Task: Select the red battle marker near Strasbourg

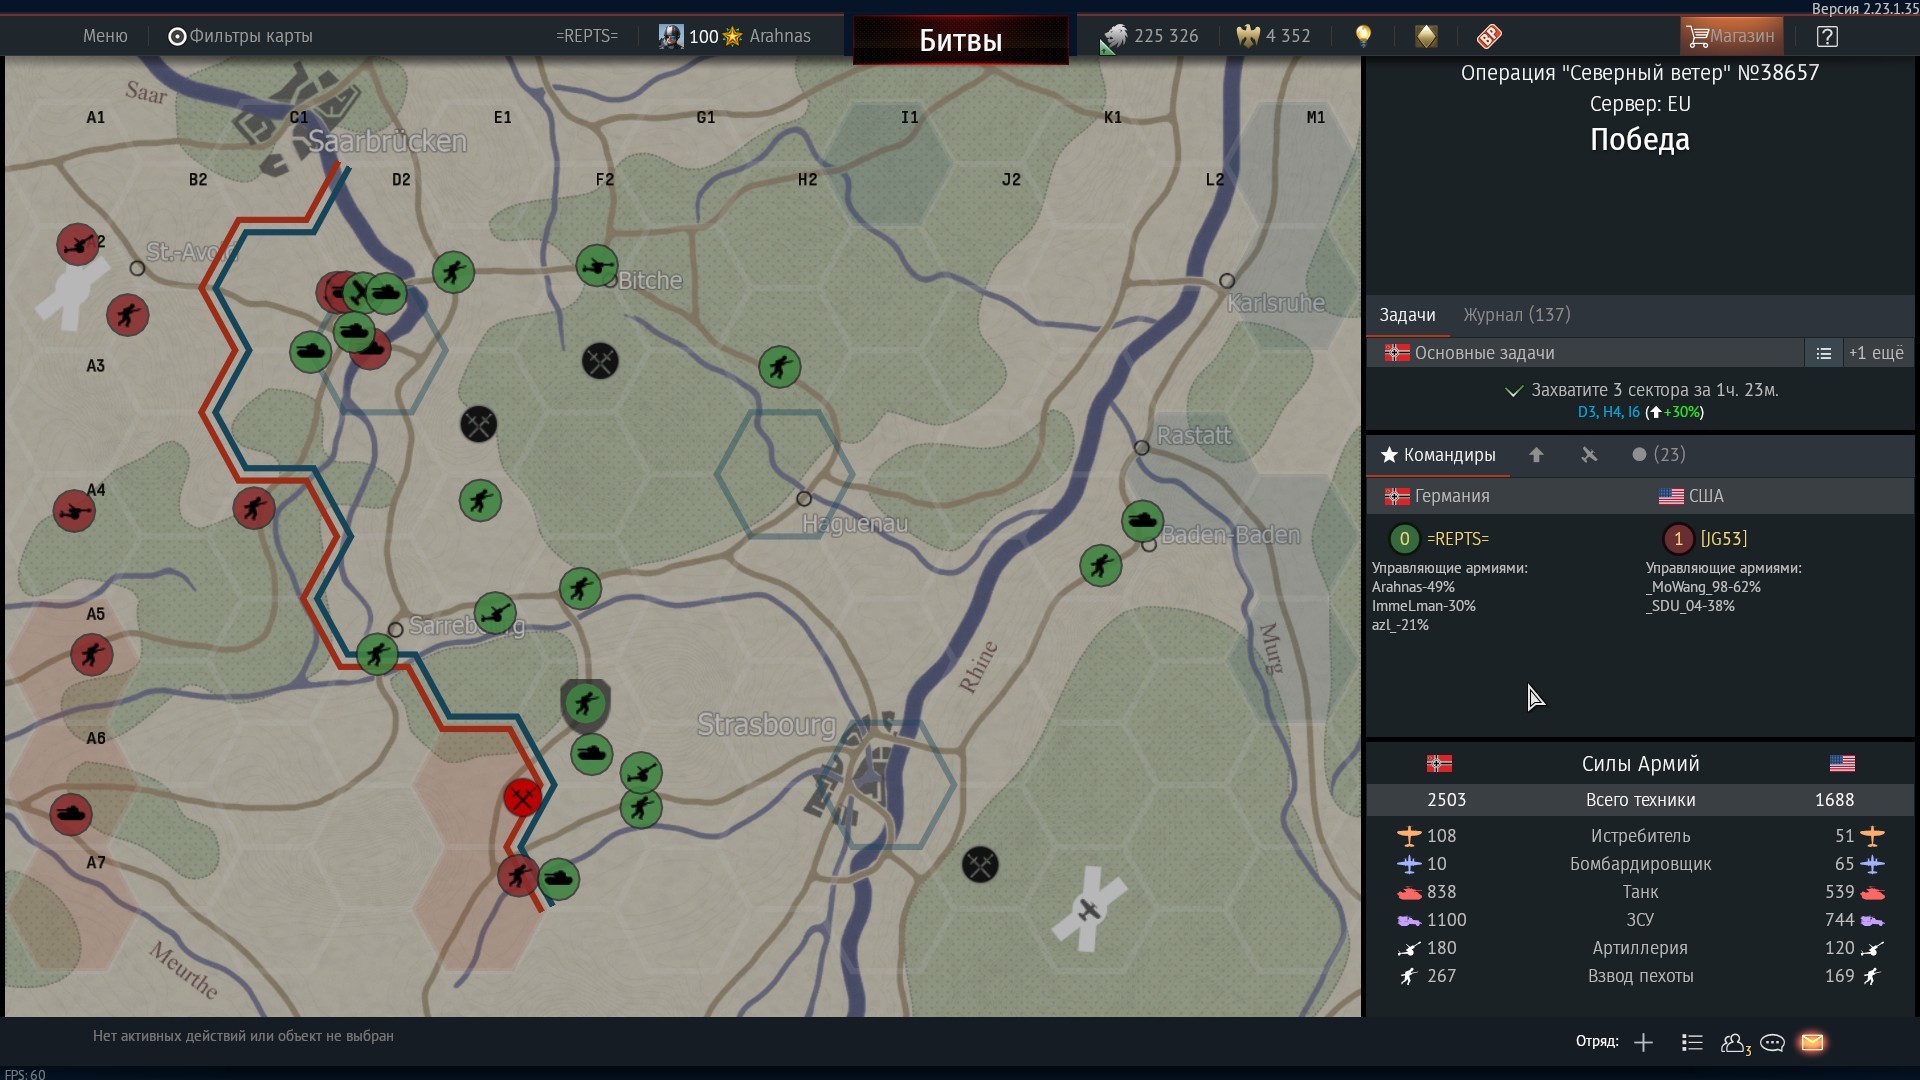Action: (x=522, y=797)
